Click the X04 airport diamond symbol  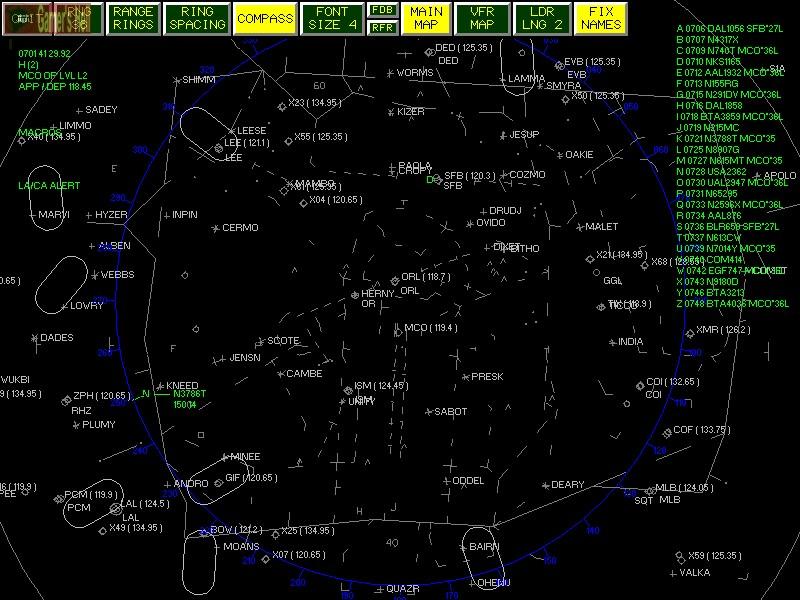(303, 203)
